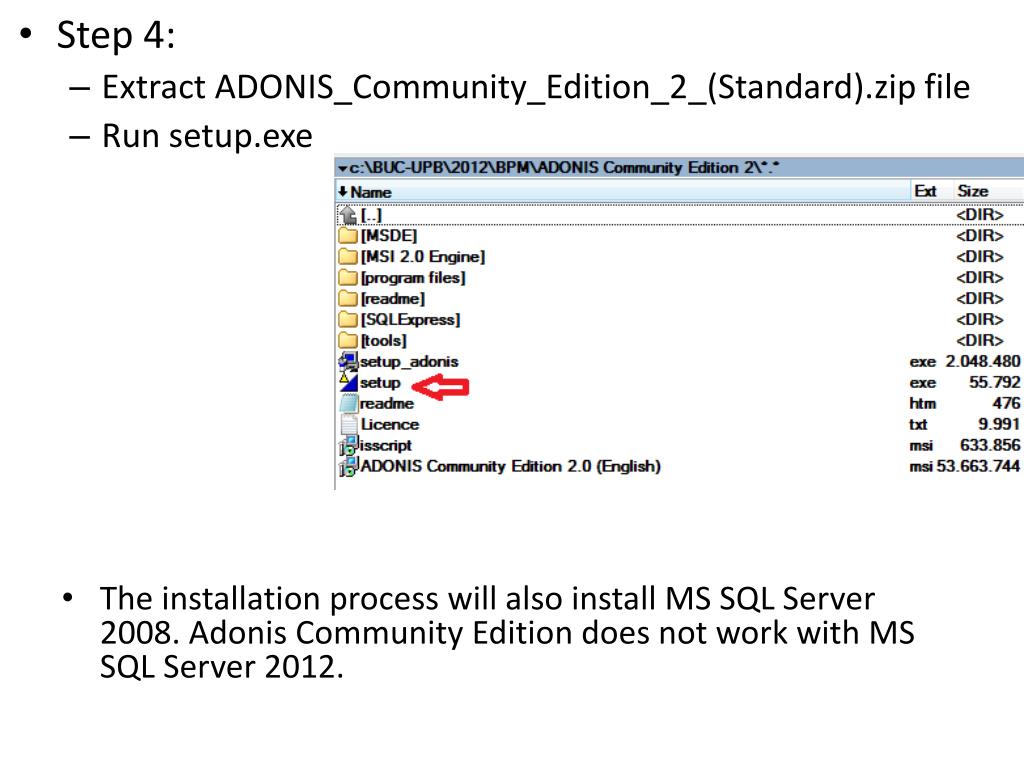
Task: Select the [program files] folder entry
Action: (412, 278)
